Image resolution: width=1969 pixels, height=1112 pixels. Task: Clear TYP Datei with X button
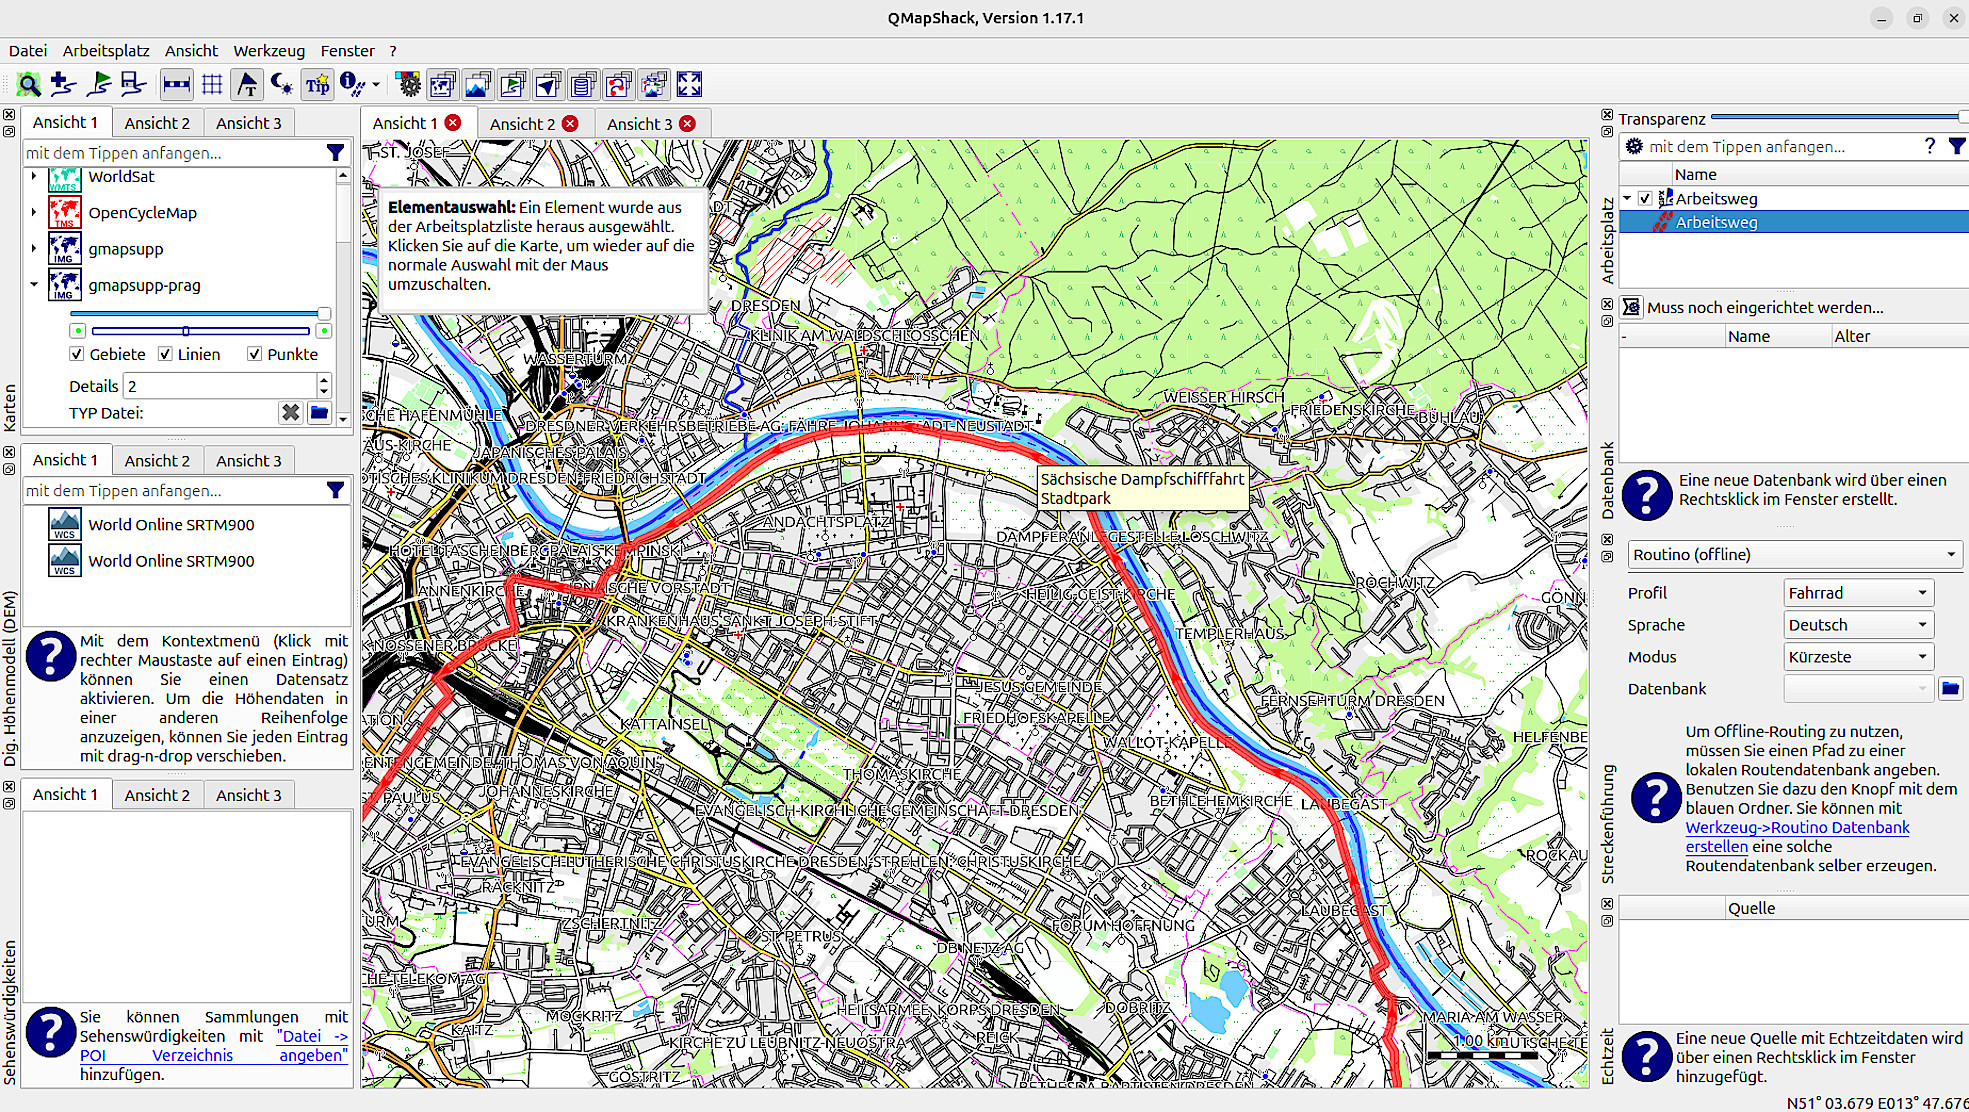pos(290,412)
